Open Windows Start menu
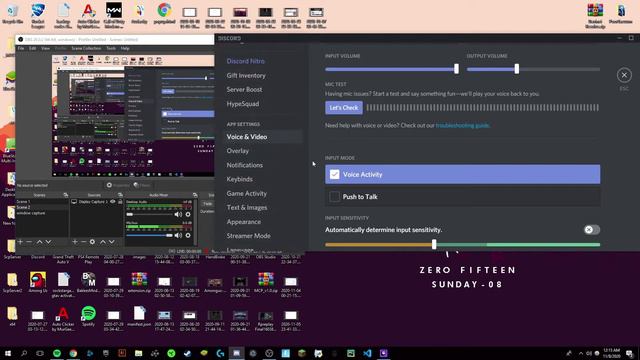This screenshot has height=360, width=640. pyautogui.click(x=8, y=353)
